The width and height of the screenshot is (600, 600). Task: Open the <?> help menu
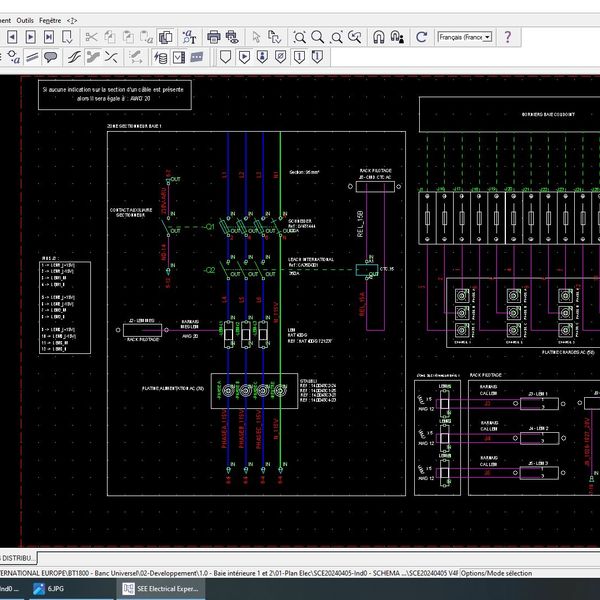pyautogui.click(x=72, y=19)
